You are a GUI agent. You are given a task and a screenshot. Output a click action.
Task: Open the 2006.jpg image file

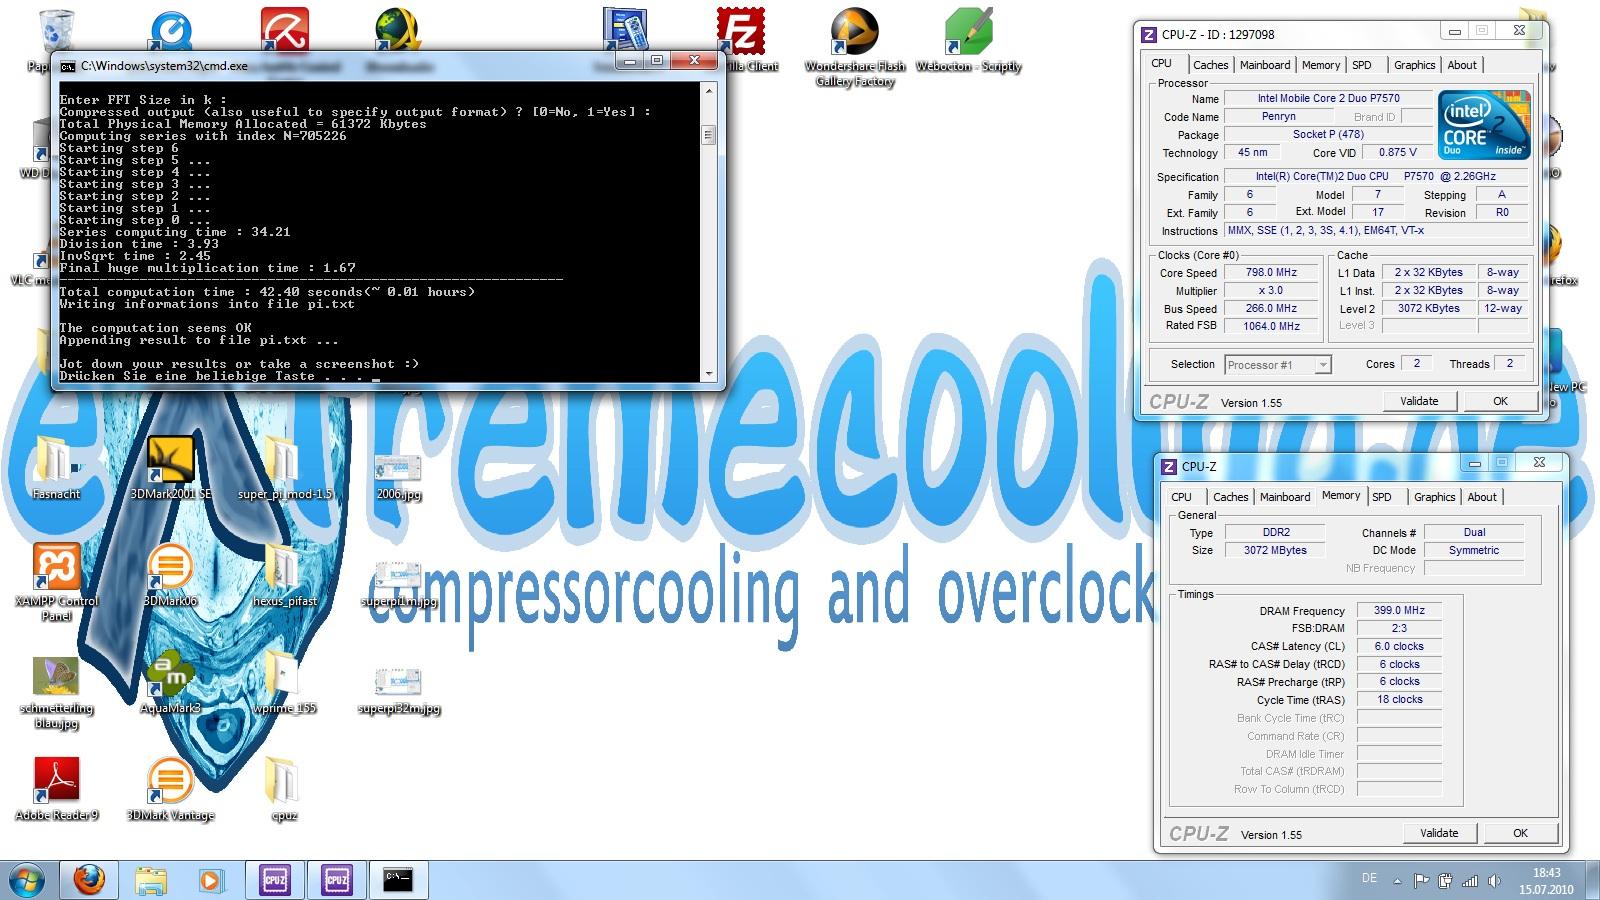(398, 476)
